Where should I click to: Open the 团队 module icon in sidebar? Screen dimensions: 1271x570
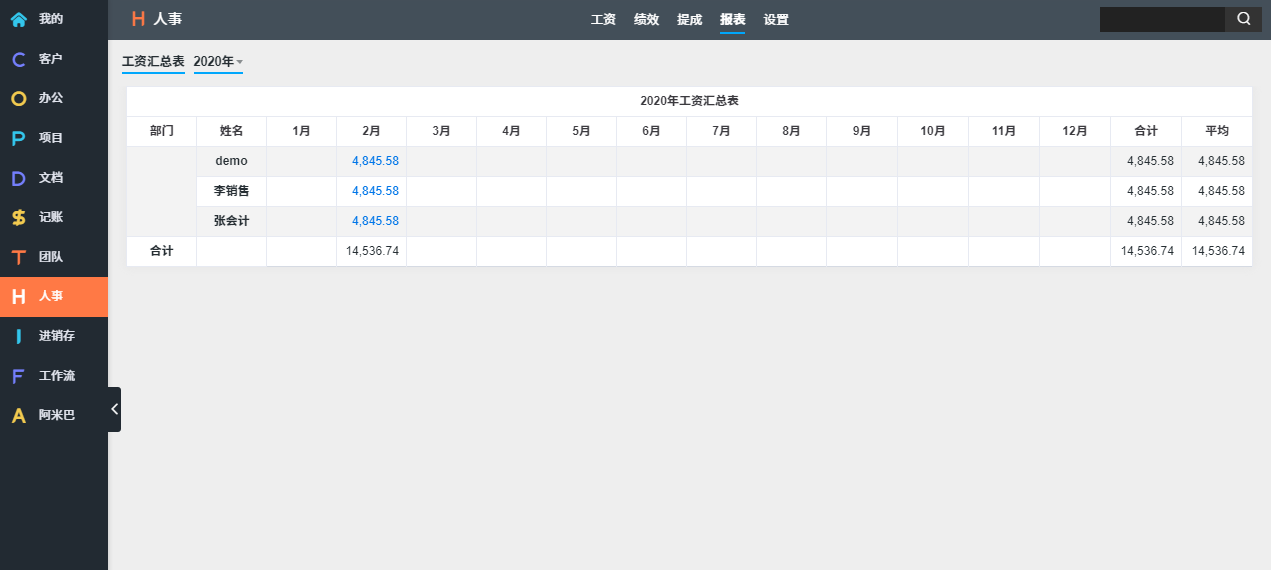pos(18,257)
